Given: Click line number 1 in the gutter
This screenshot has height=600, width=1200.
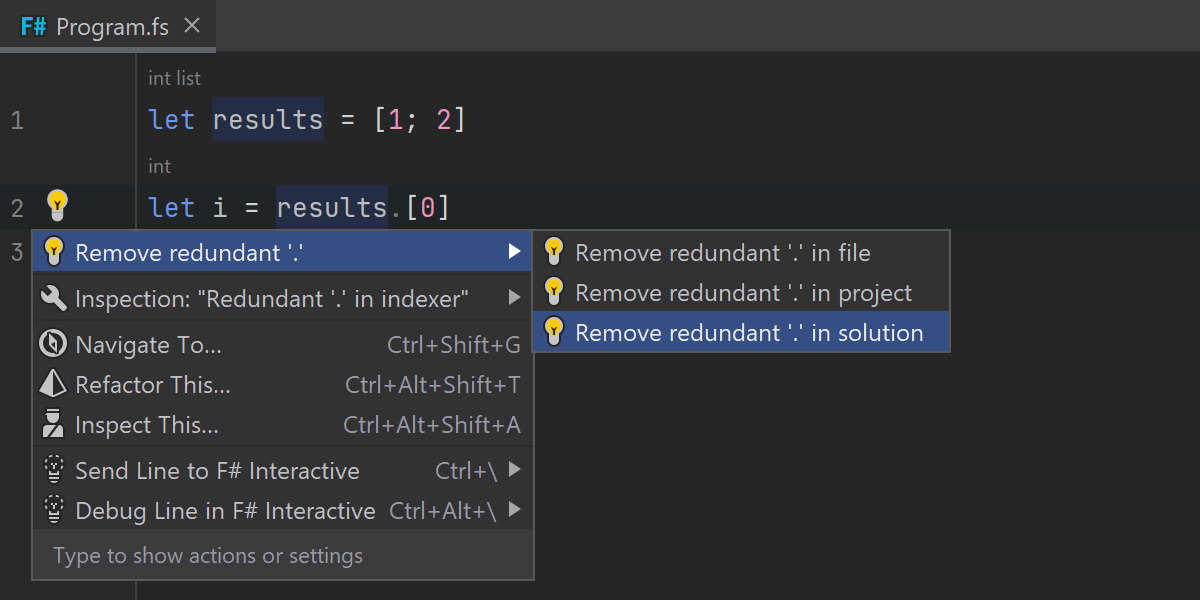Looking at the screenshot, I should point(17,121).
